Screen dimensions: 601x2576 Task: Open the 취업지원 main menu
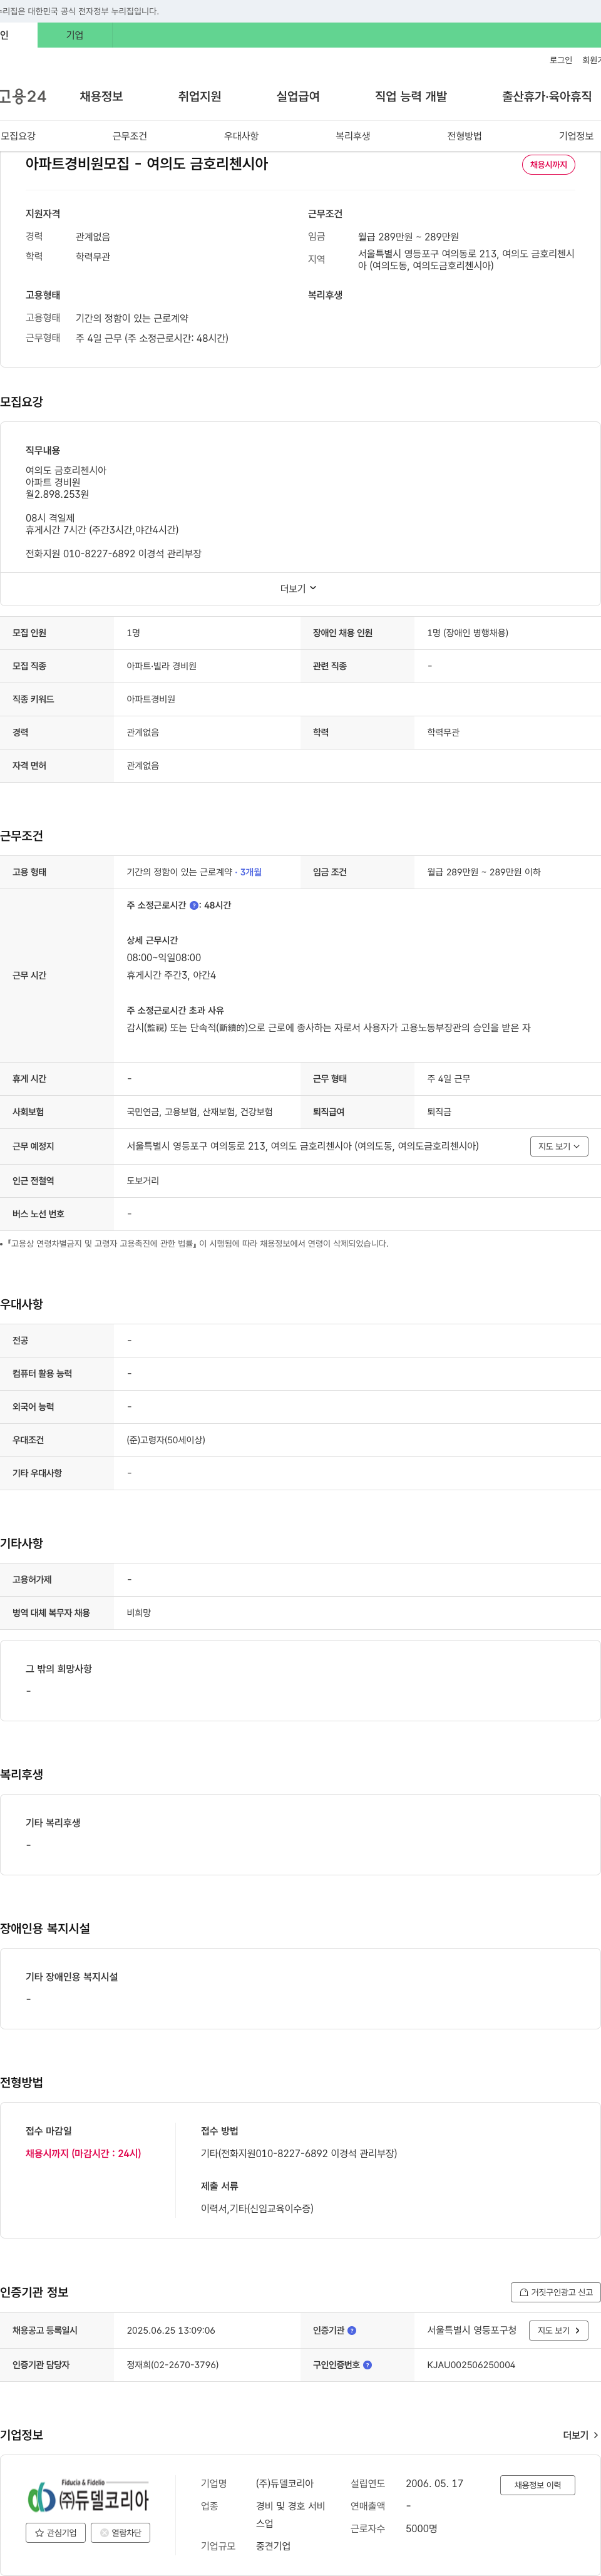tap(199, 96)
